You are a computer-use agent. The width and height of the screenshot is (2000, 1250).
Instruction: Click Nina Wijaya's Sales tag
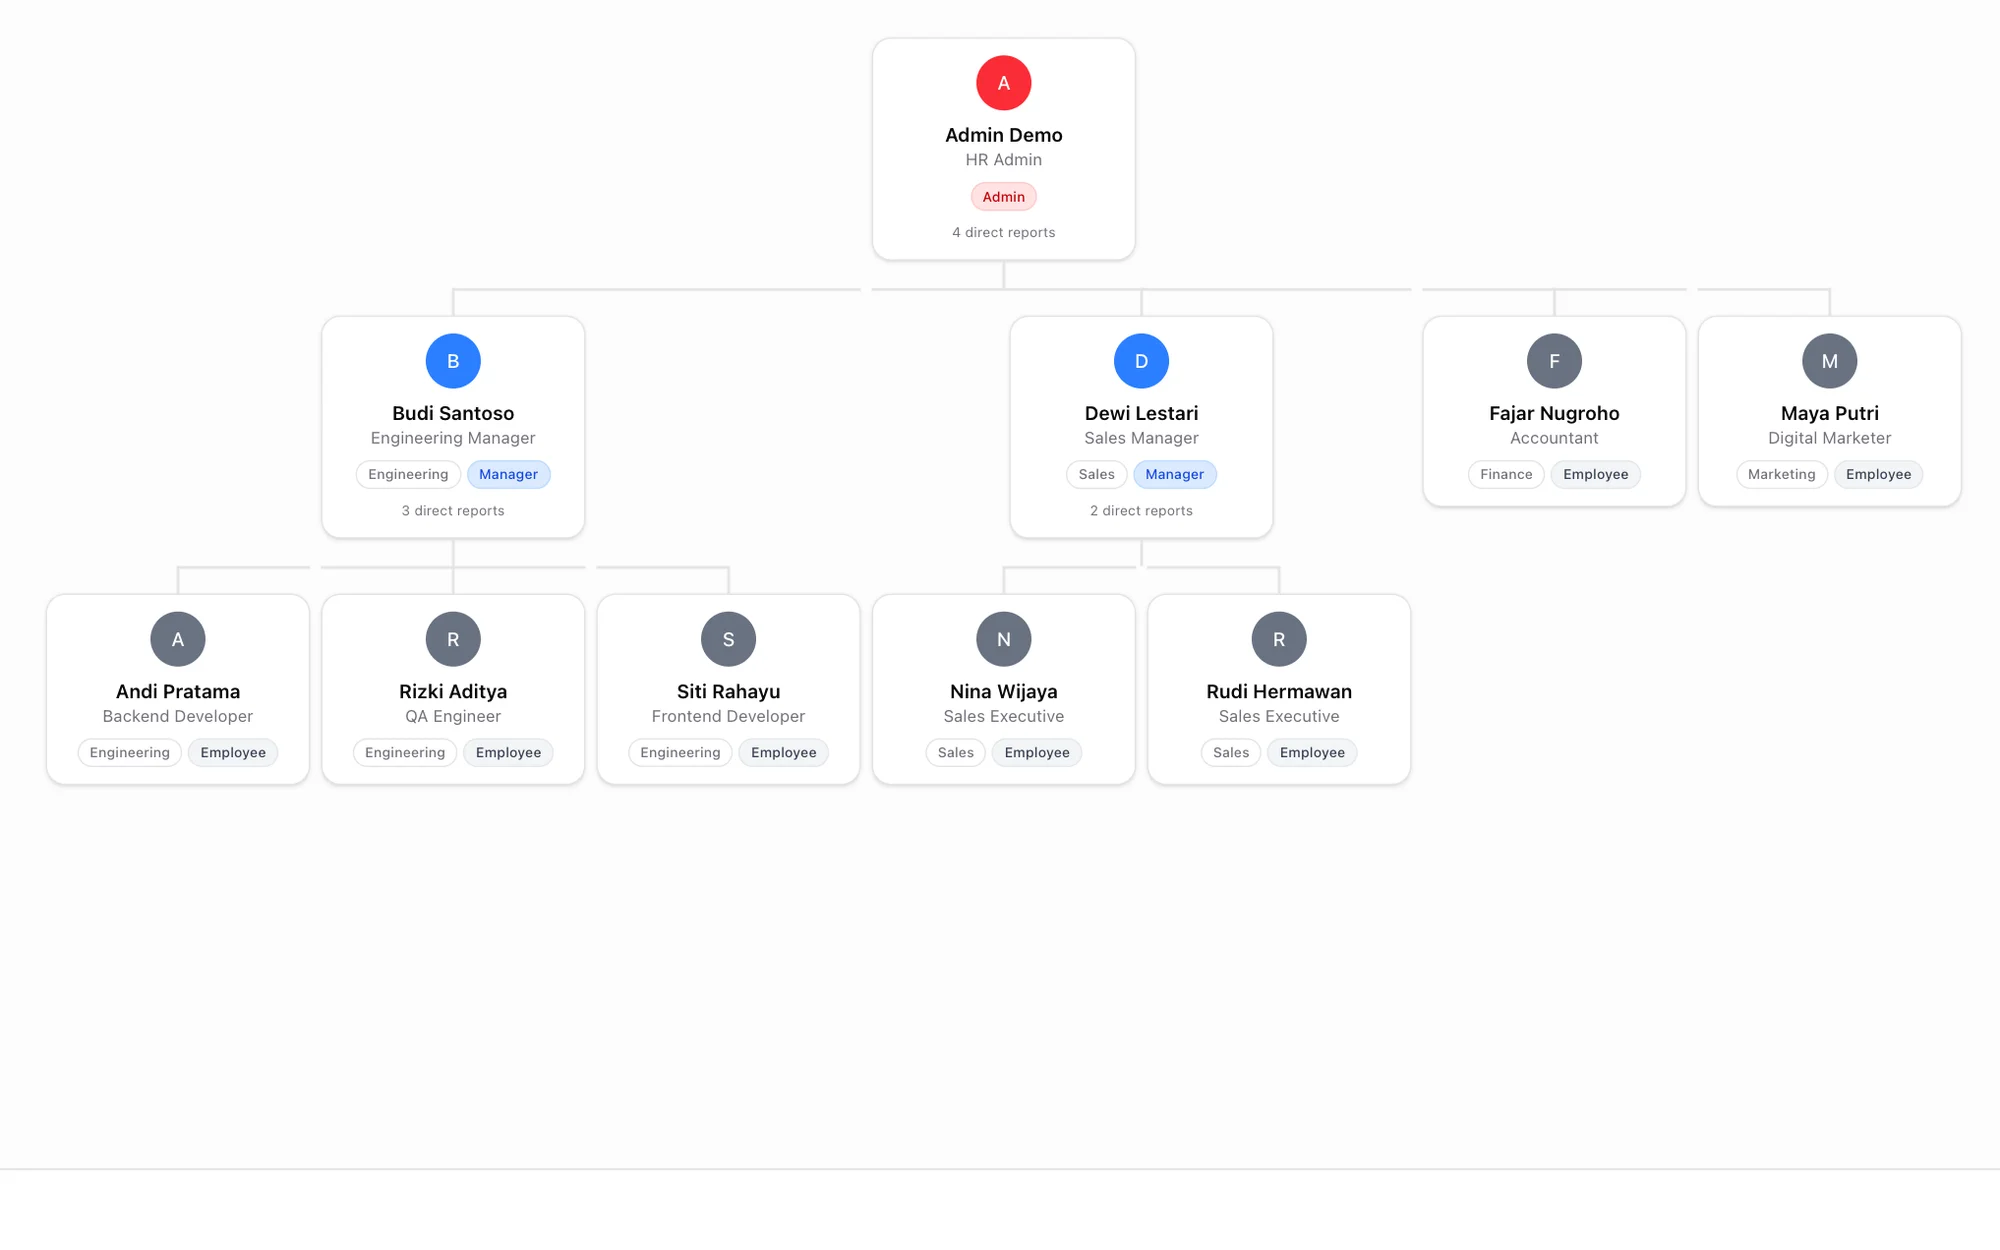(x=955, y=752)
